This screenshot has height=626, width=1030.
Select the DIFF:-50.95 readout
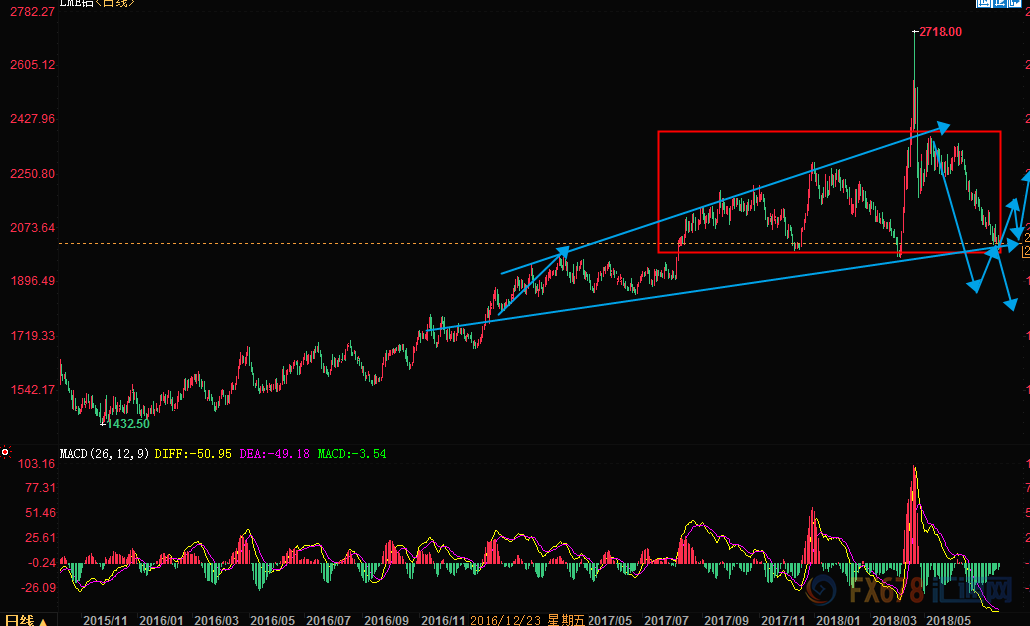tap(193, 454)
